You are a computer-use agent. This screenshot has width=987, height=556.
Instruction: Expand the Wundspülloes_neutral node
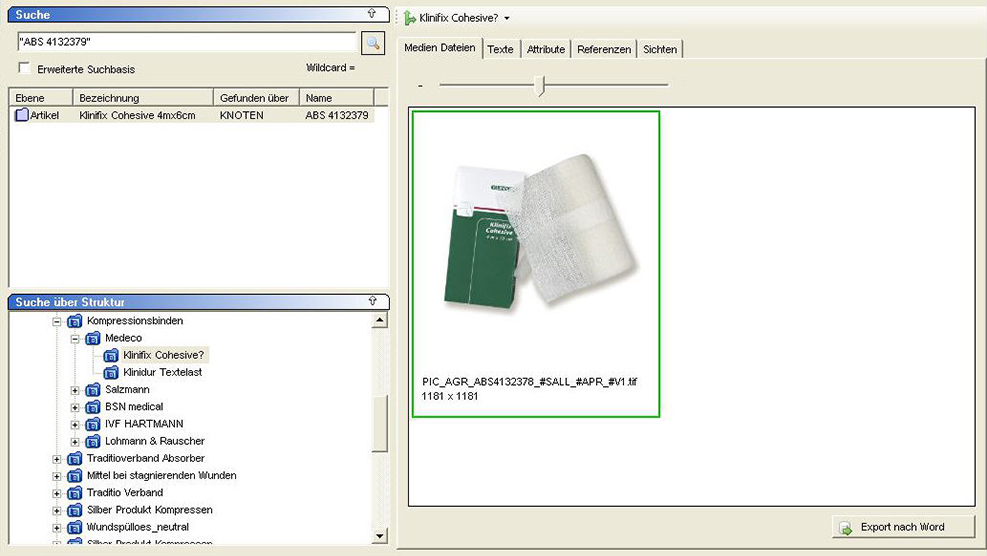coord(57,528)
